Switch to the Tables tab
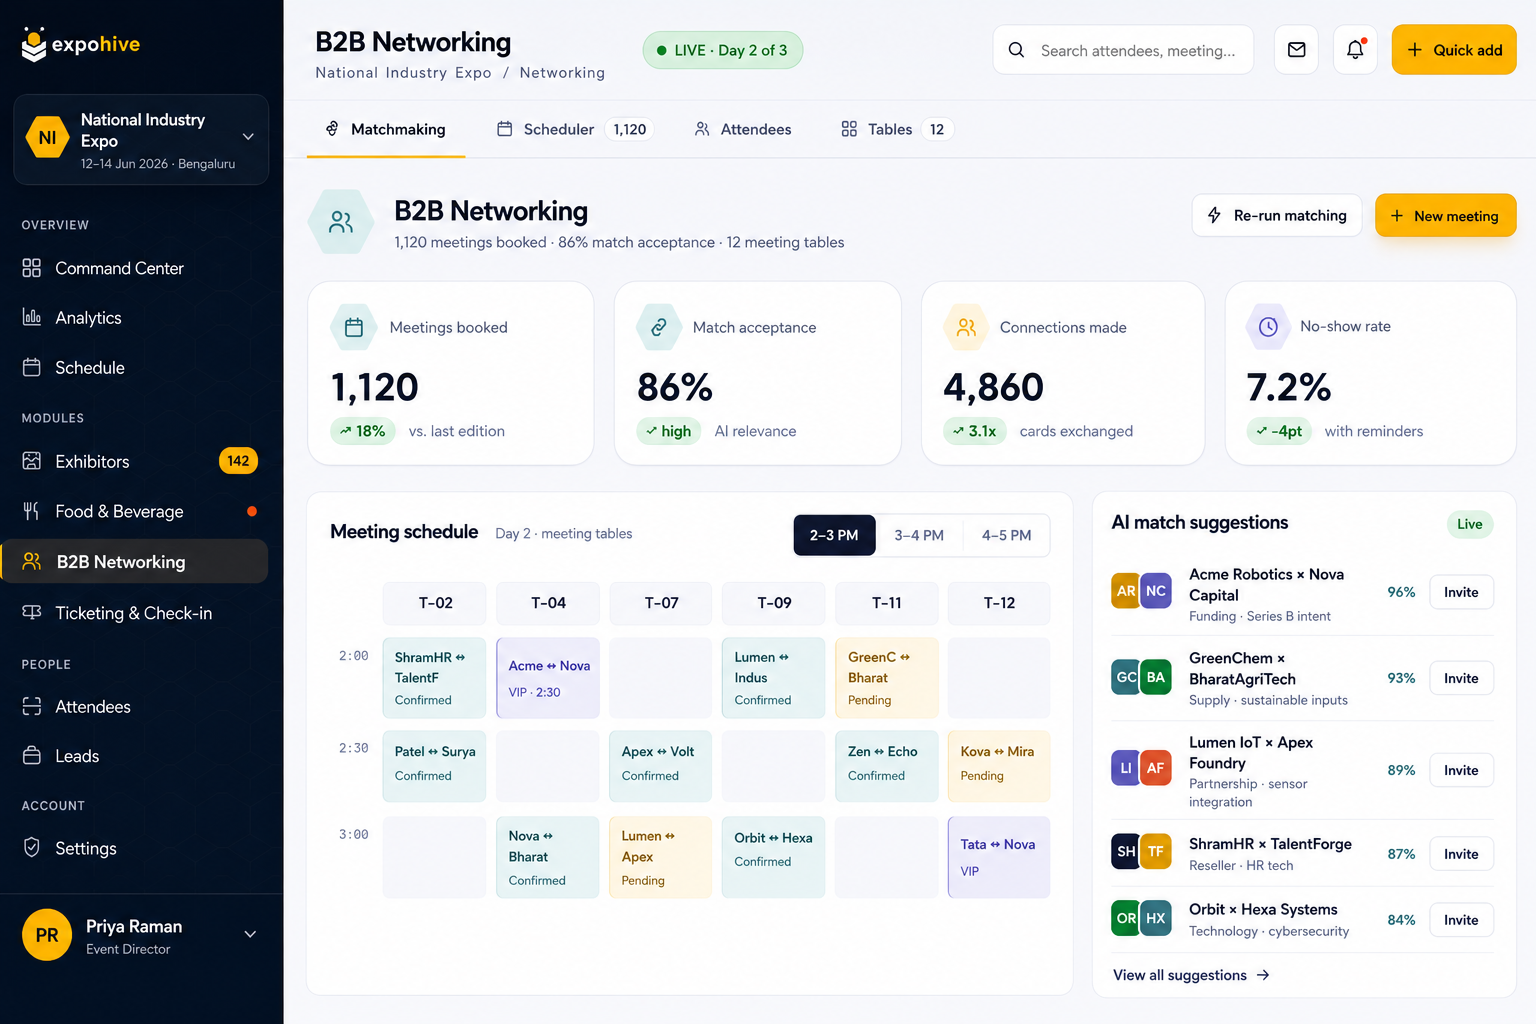 [896, 129]
